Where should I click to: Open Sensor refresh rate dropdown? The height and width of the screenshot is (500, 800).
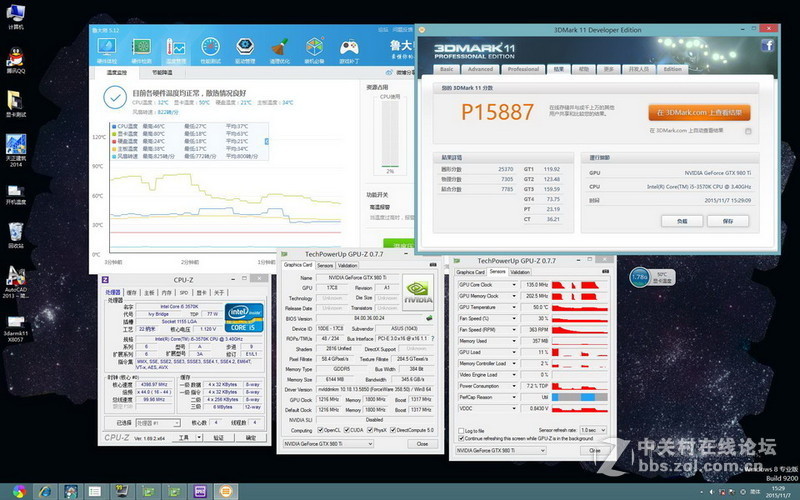click(593, 430)
